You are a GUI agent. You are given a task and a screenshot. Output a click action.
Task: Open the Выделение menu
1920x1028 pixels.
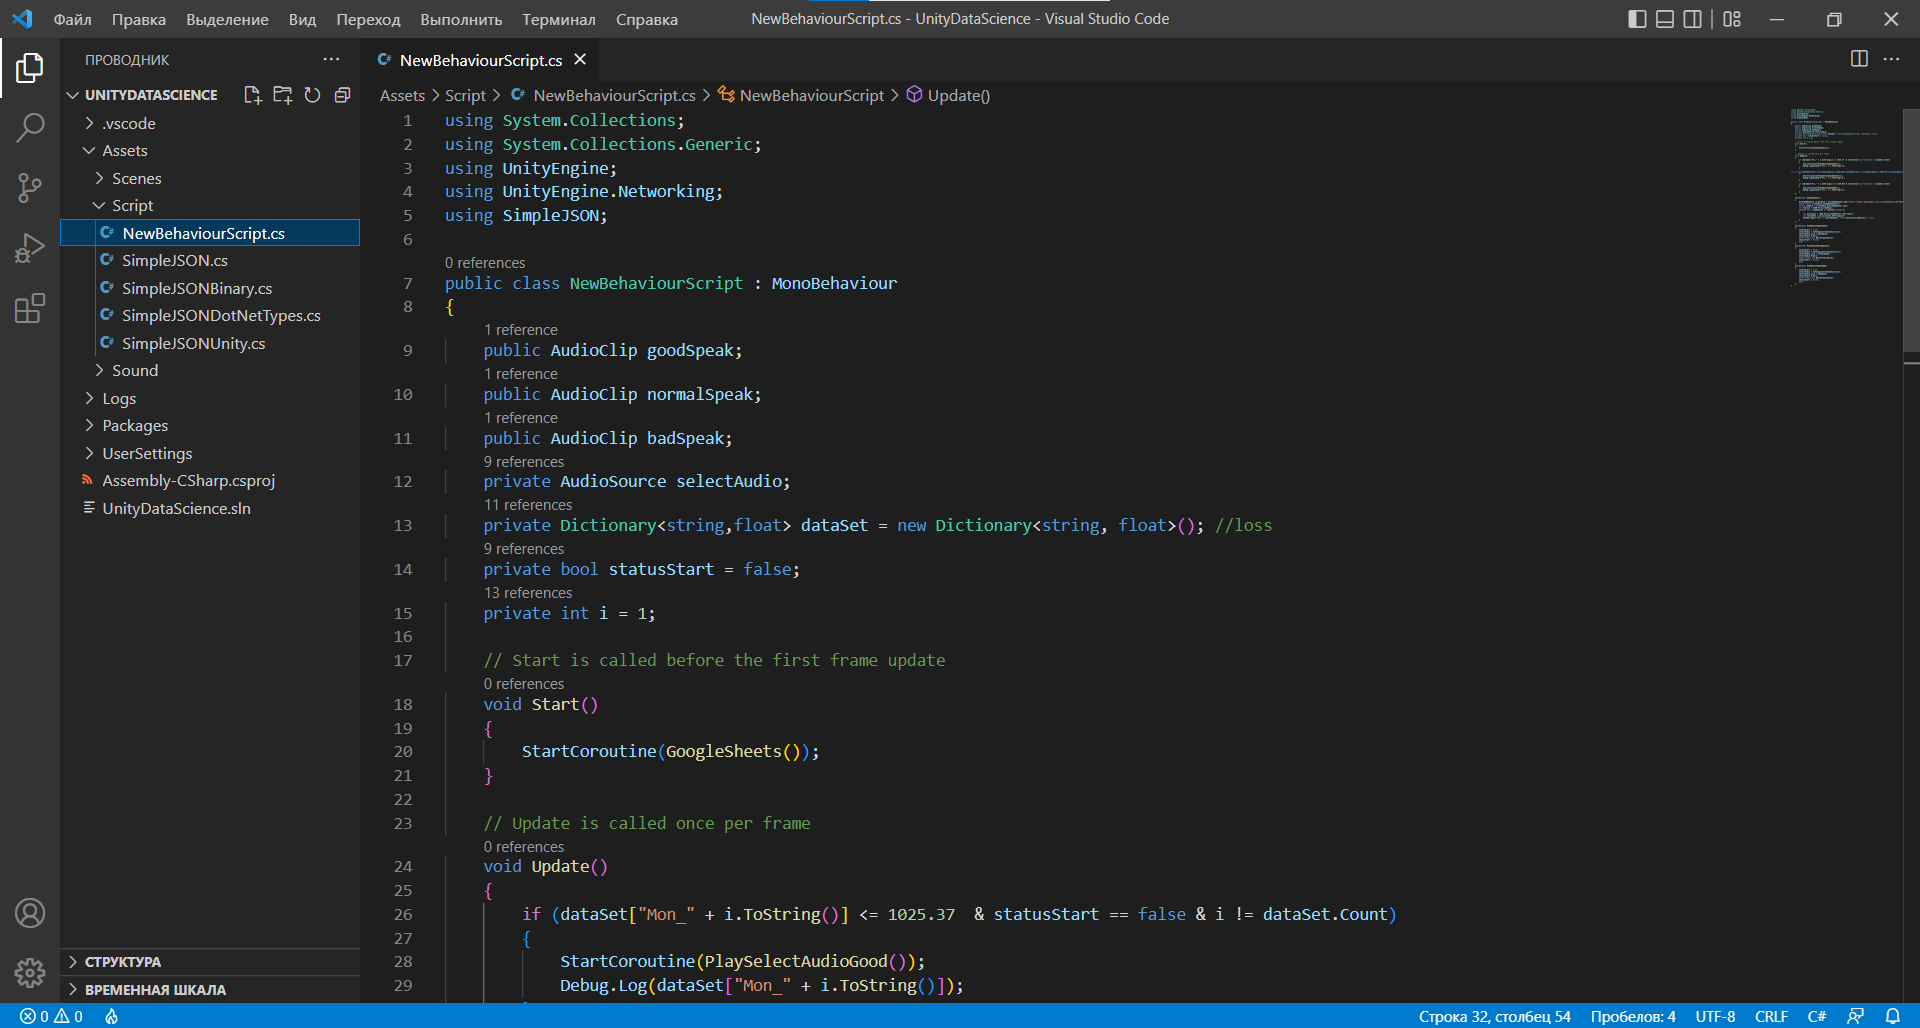pyautogui.click(x=227, y=19)
